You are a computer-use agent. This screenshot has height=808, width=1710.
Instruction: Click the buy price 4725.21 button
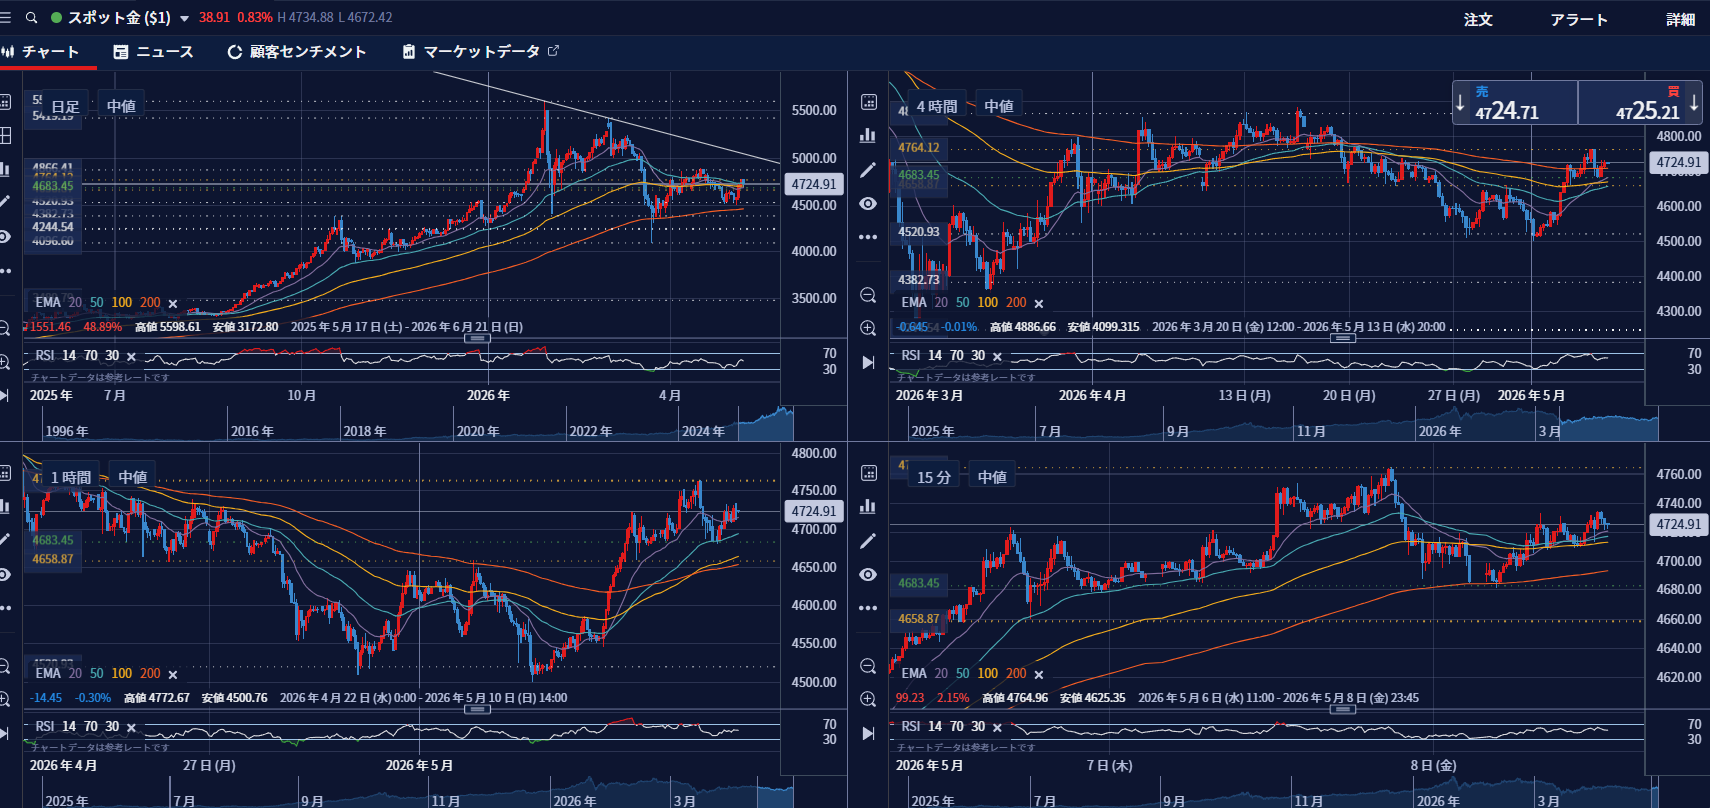[1640, 103]
